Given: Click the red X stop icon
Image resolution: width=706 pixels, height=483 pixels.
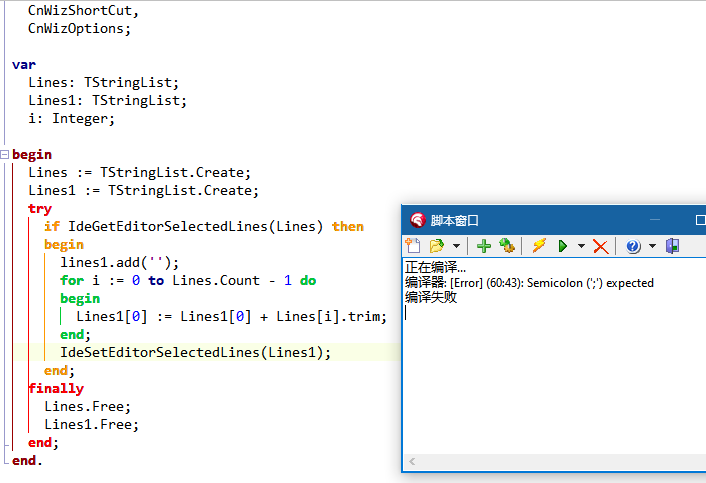Looking at the screenshot, I should (x=600, y=246).
